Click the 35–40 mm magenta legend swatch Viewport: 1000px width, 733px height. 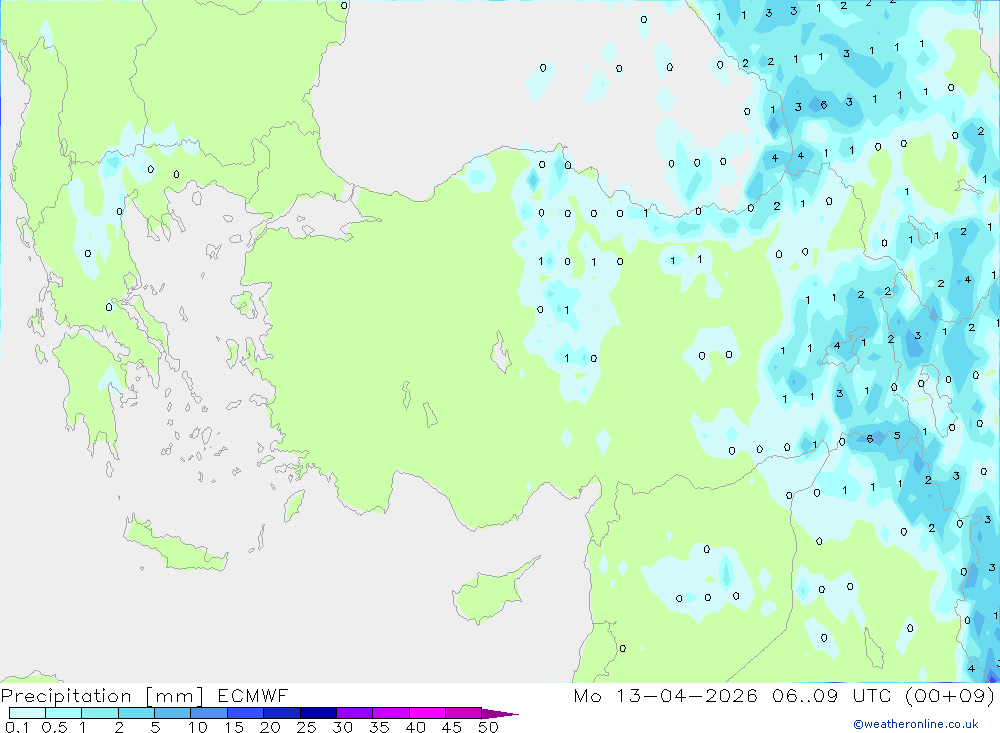pyautogui.click(x=390, y=713)
